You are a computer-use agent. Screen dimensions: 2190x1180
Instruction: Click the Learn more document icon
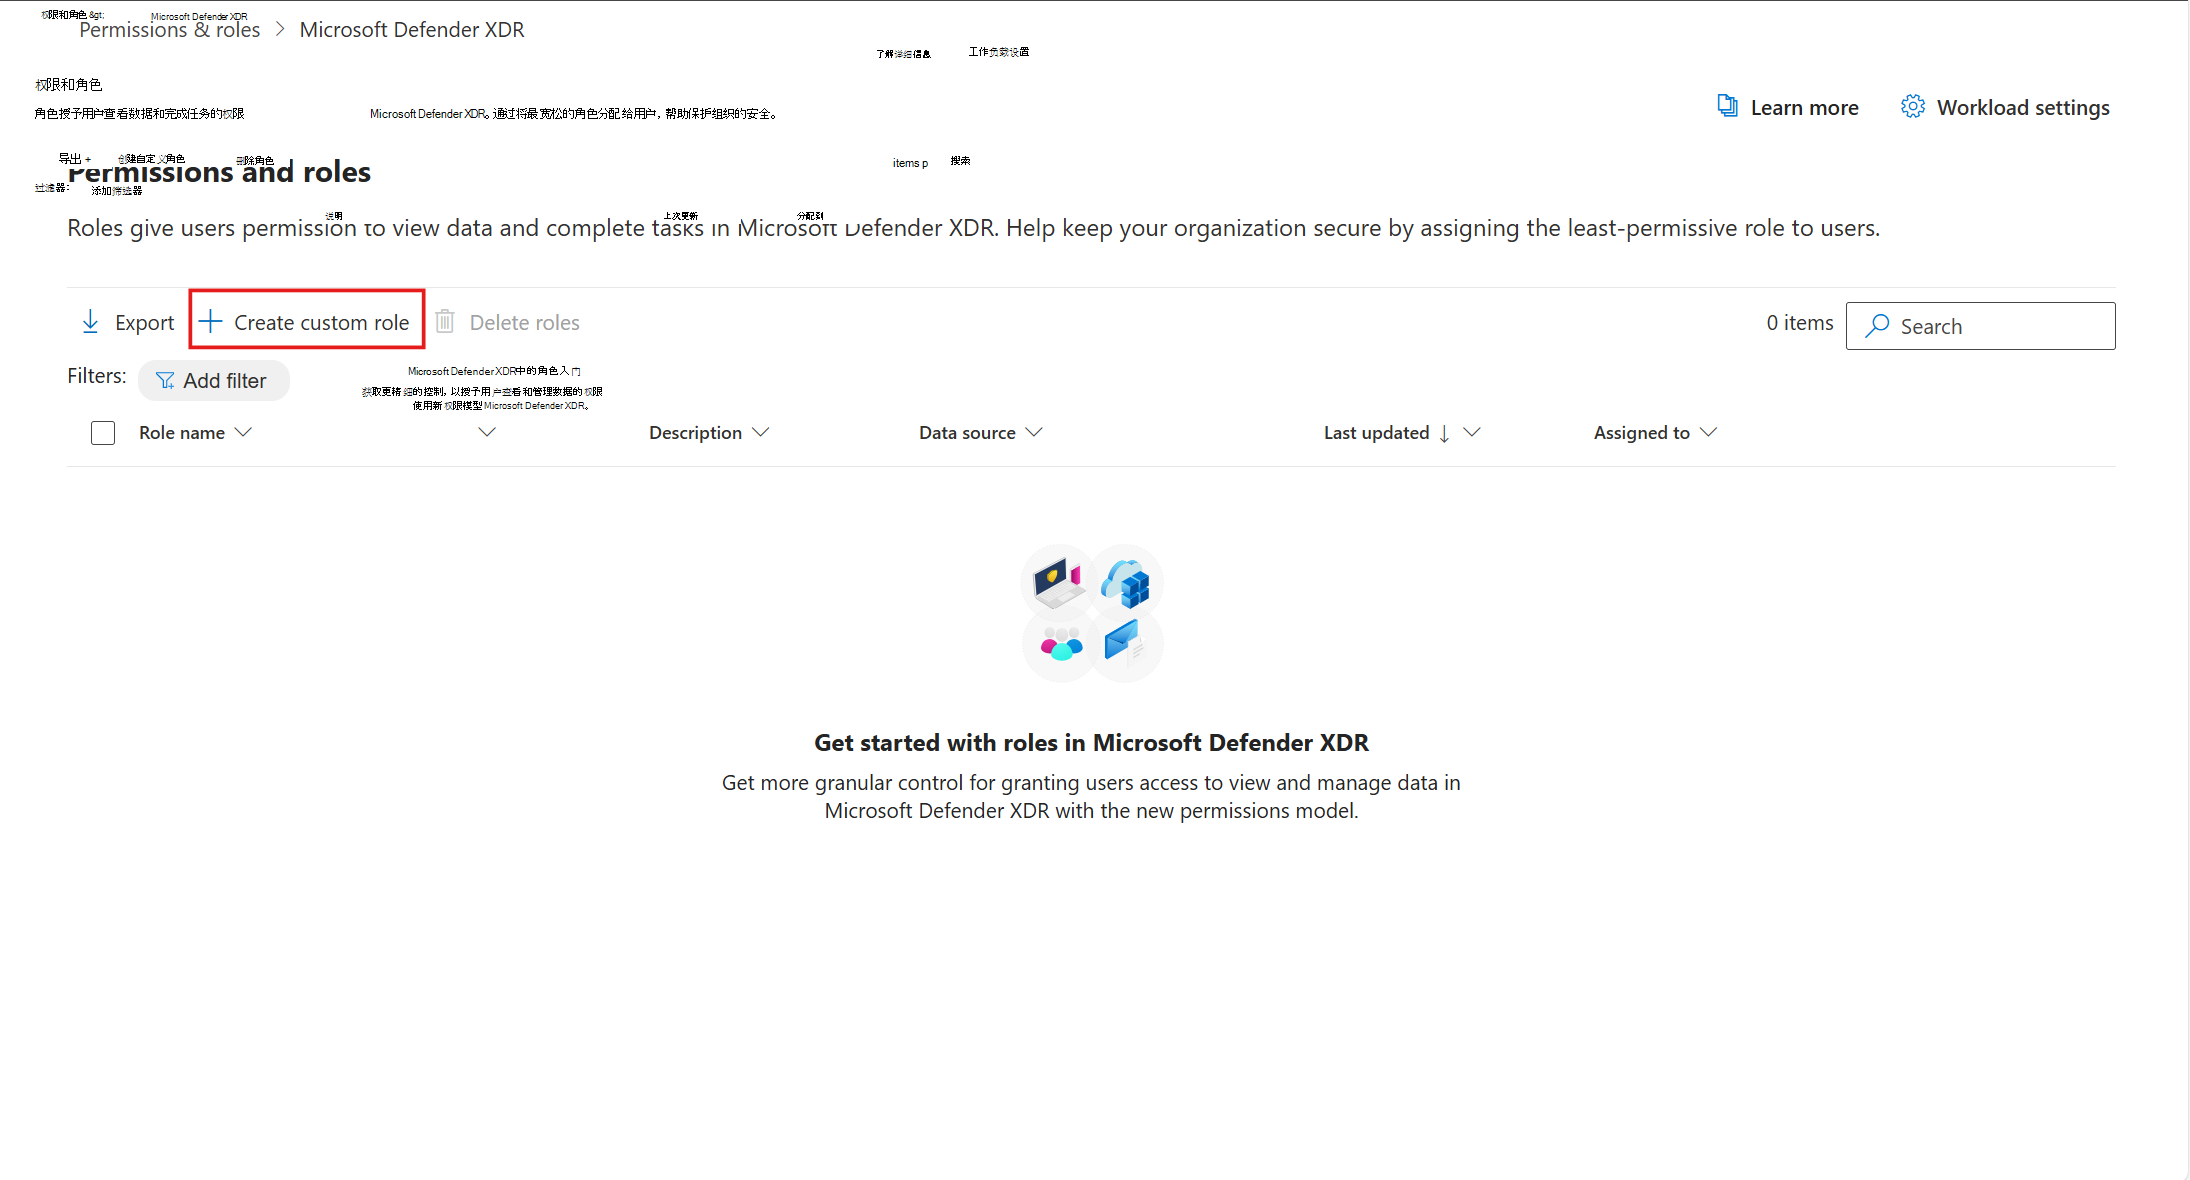1727,106
